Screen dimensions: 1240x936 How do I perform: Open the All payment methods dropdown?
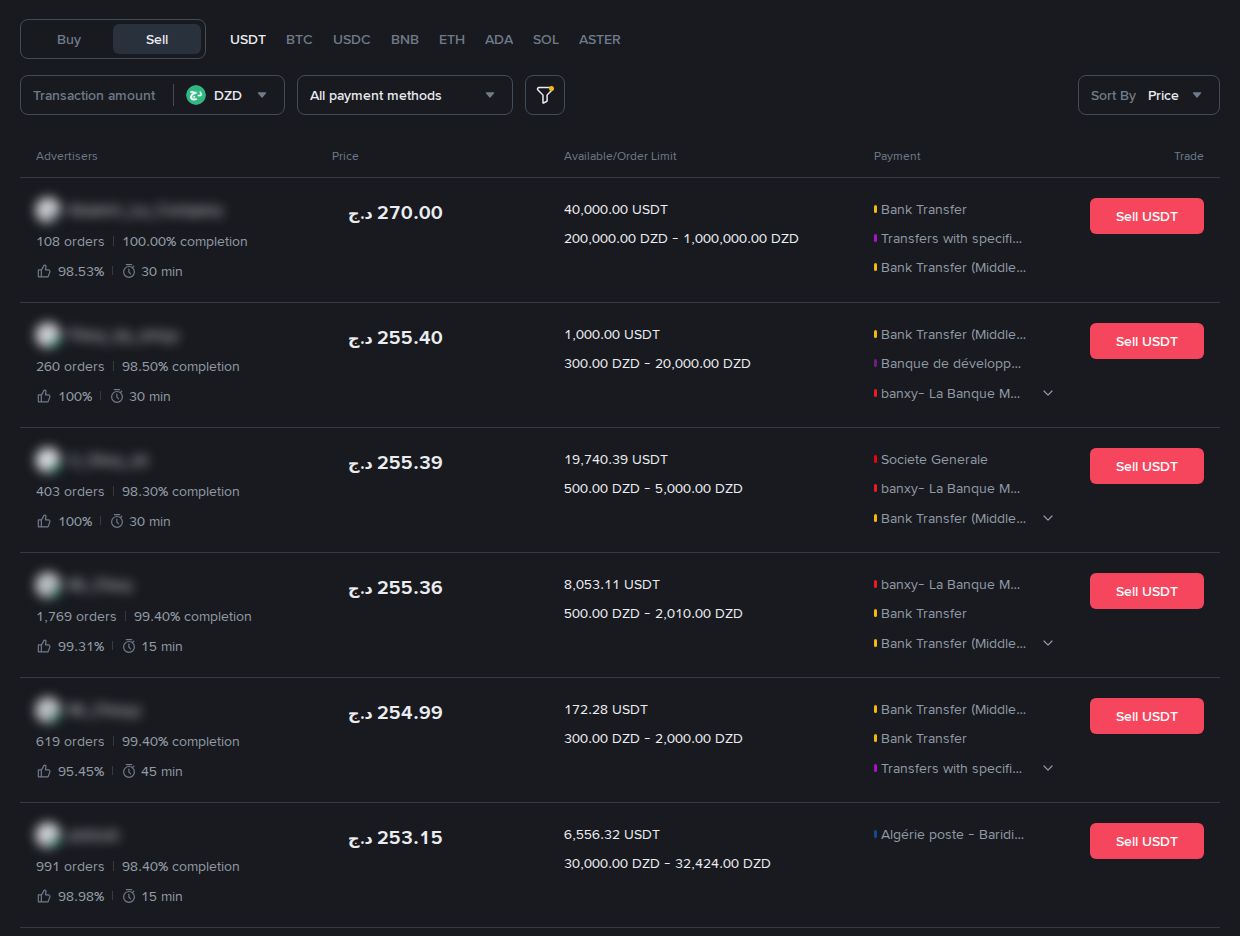tap(405, 95)
